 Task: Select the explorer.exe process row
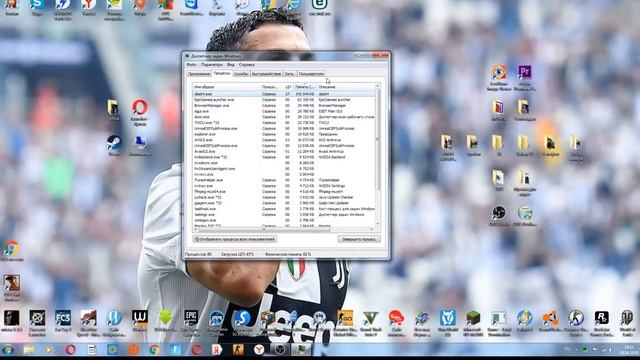click(x=284, y=134)
